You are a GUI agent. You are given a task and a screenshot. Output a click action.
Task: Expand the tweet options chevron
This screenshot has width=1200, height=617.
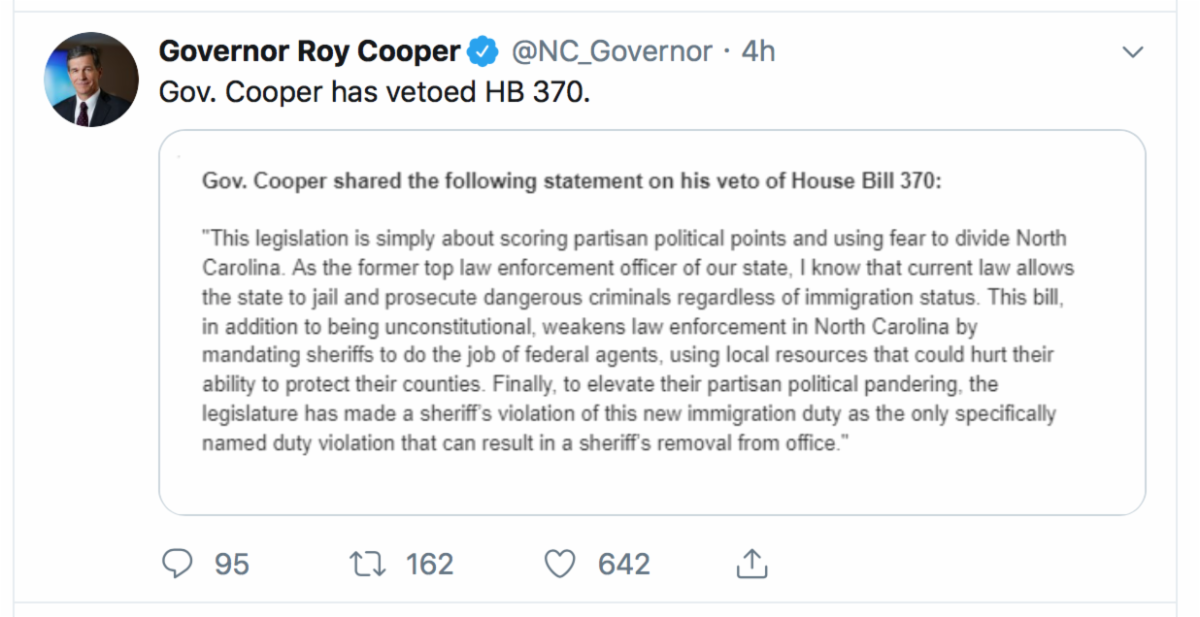(1133, 52)
